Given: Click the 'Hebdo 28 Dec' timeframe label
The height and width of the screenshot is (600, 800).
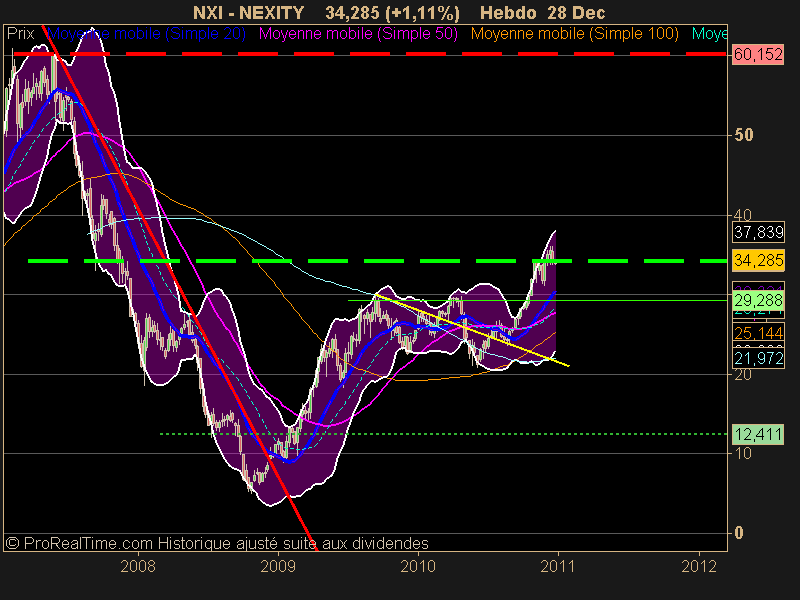Looking at the screenshot, I should (x=542, y=12).
